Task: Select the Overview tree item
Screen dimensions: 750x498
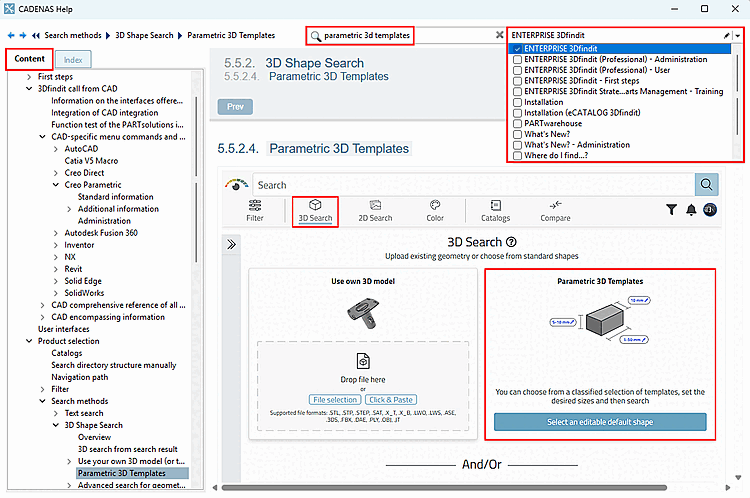Action: pyautogui.click(x=94, y=437)
